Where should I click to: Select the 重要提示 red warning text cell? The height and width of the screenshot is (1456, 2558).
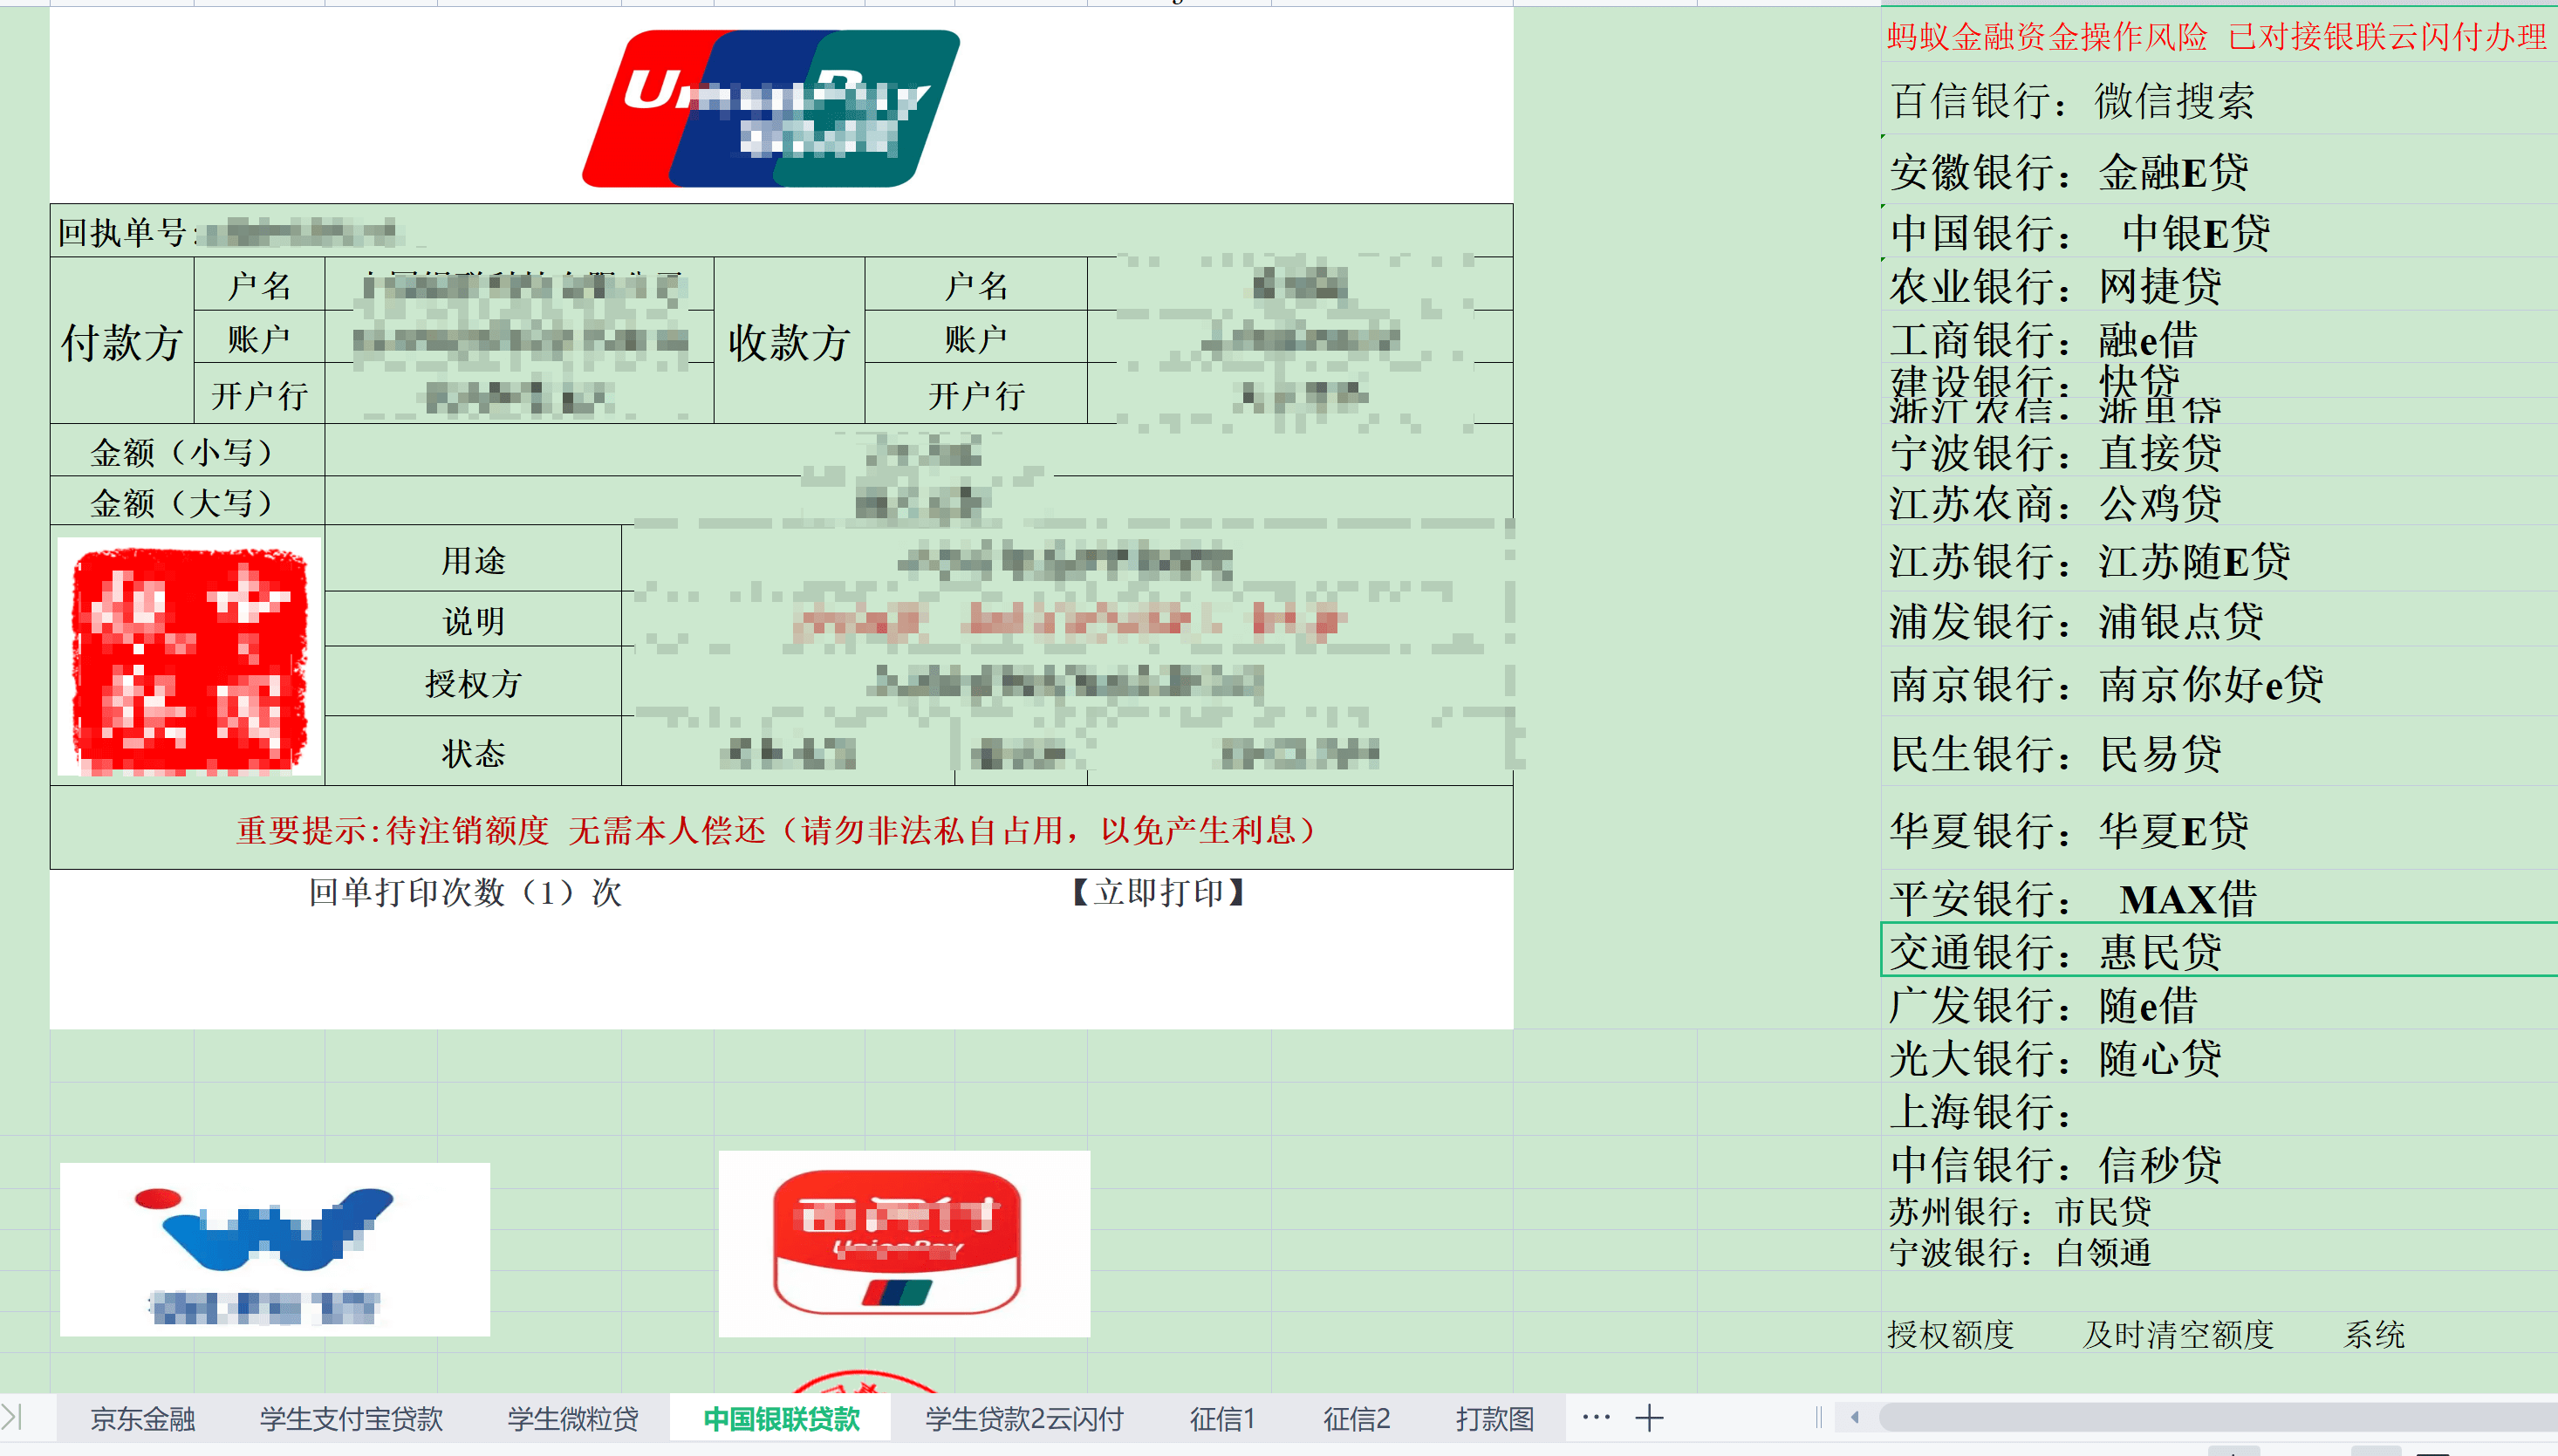(780, 829)
